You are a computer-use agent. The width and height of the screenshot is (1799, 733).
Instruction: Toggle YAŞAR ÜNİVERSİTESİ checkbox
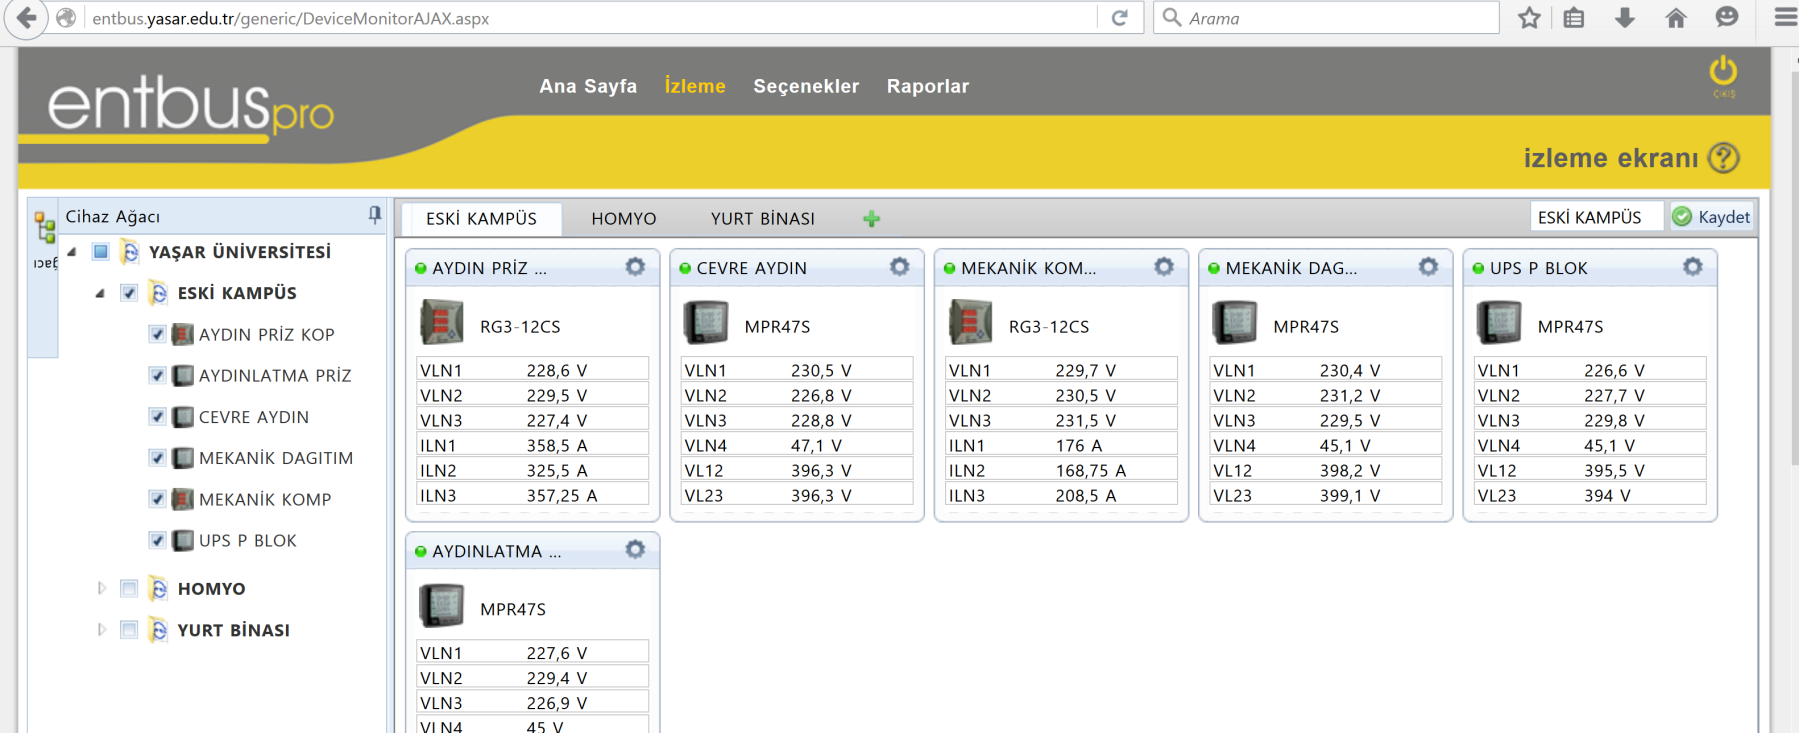pyautogui.click(x=101, y=251)
